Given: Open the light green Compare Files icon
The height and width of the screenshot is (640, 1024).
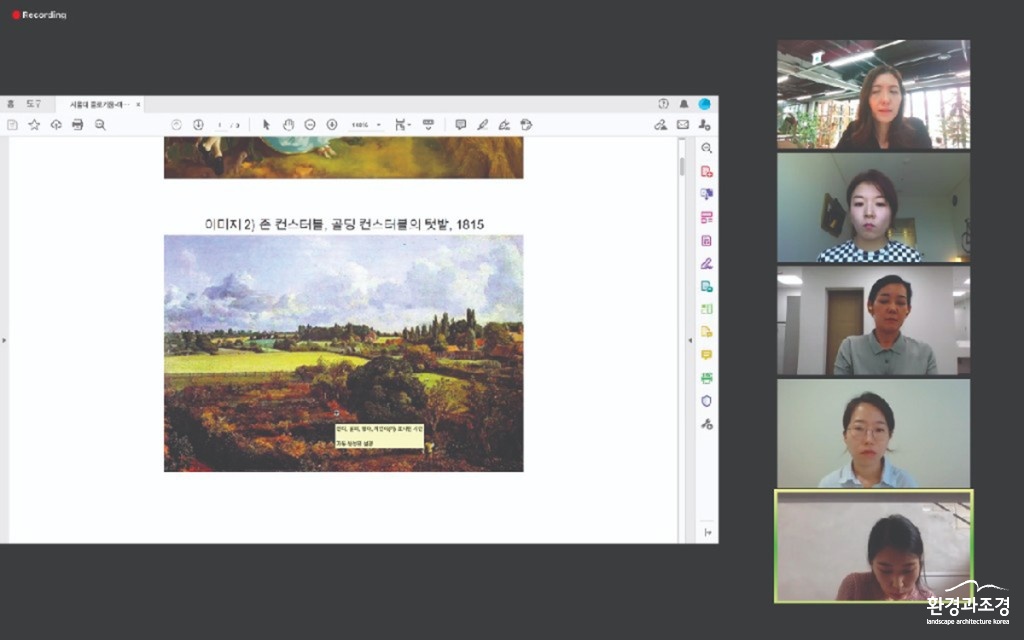Looking at the screenshot, I should [x=707, y=309].
